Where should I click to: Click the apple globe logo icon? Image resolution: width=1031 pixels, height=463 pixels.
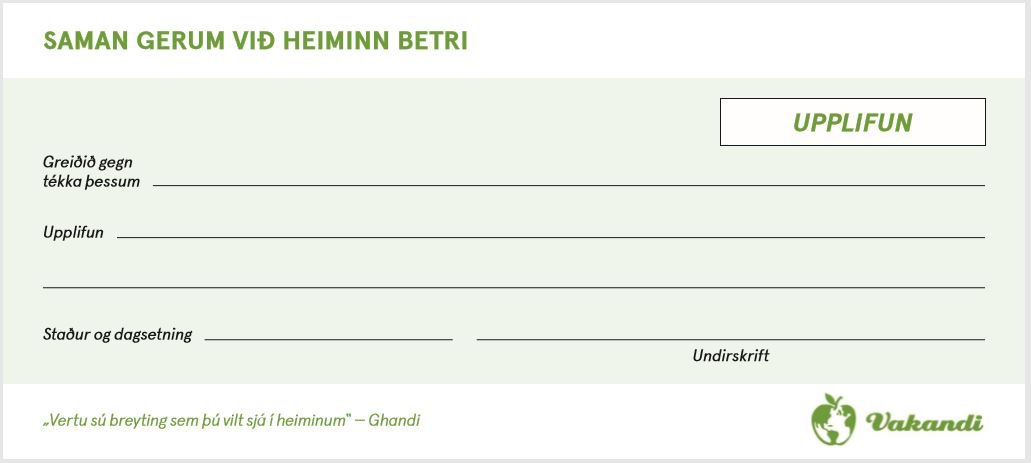coord(834,420)
